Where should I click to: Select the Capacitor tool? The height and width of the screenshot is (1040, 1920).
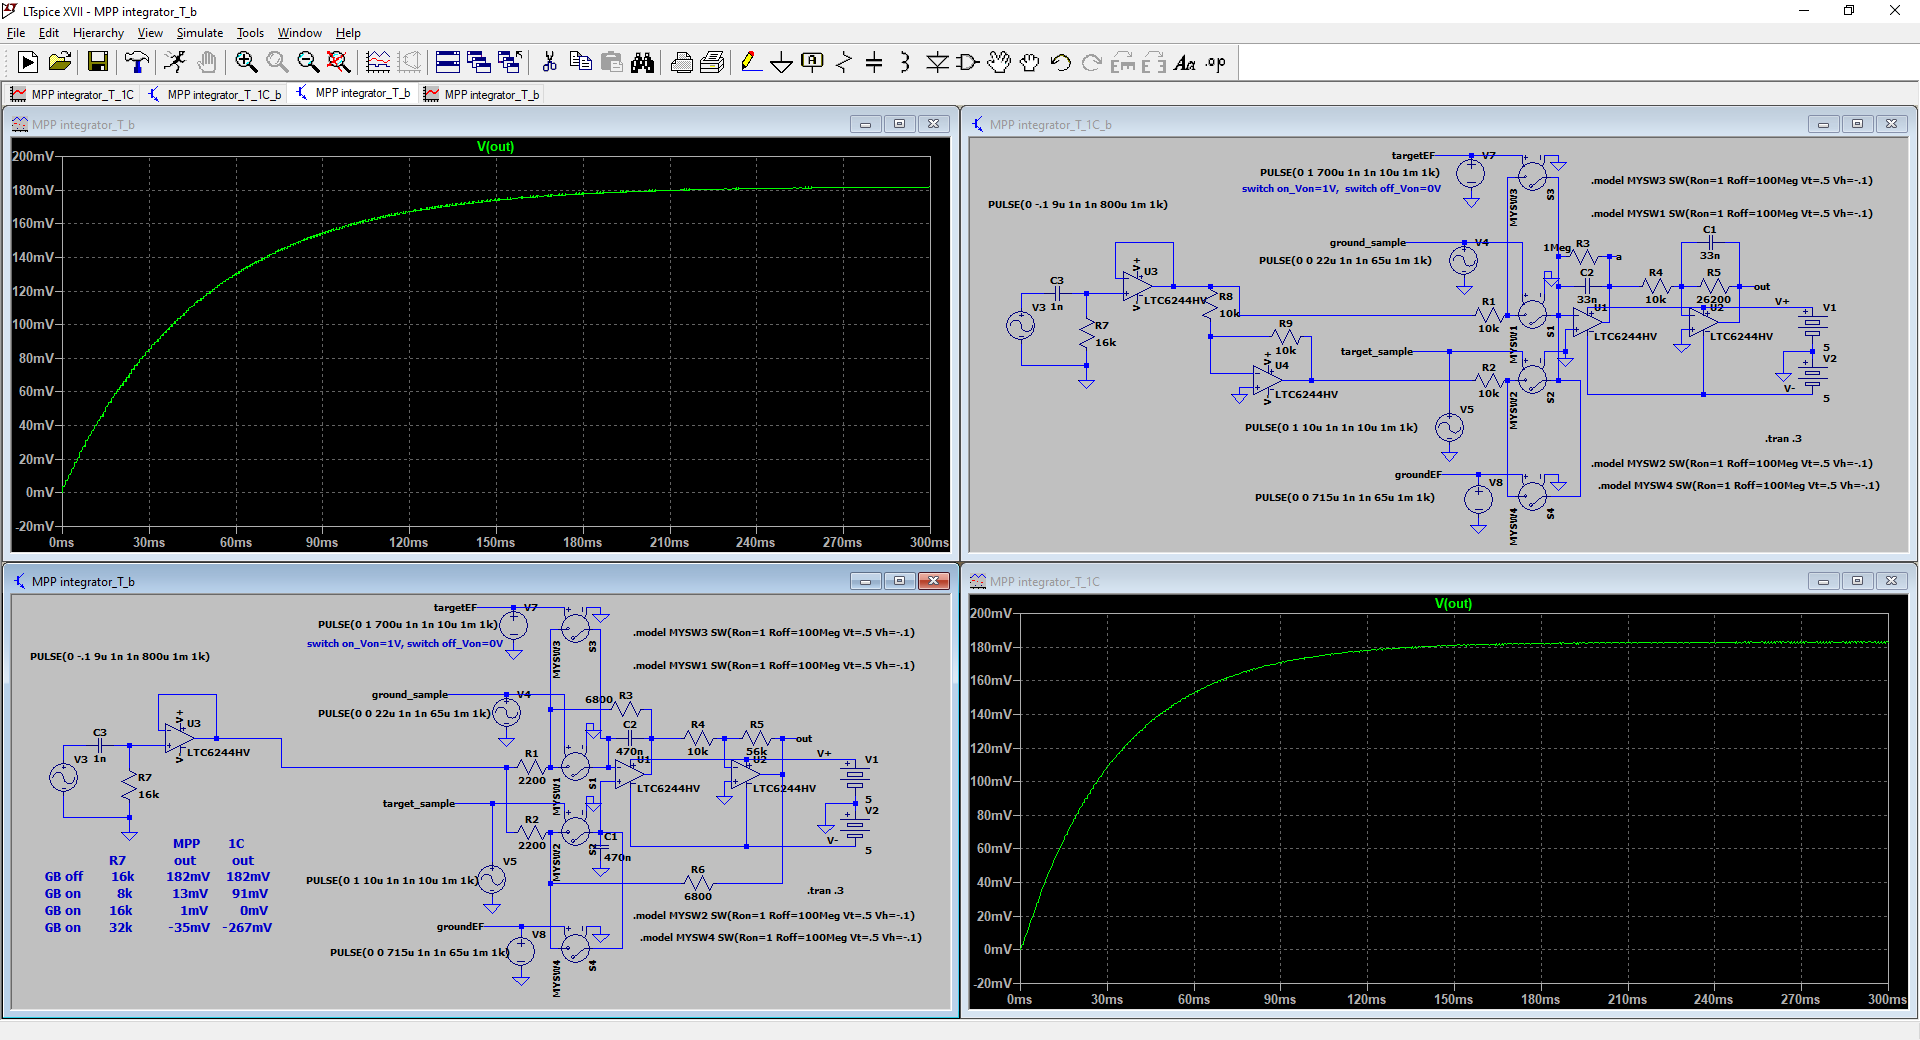point(874,63)
